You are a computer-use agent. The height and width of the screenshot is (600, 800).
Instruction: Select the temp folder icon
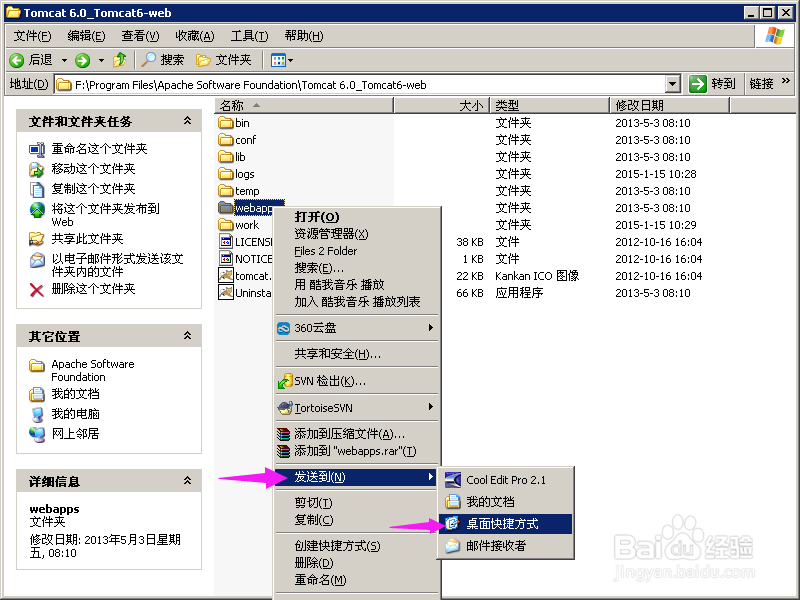point(226,190)
